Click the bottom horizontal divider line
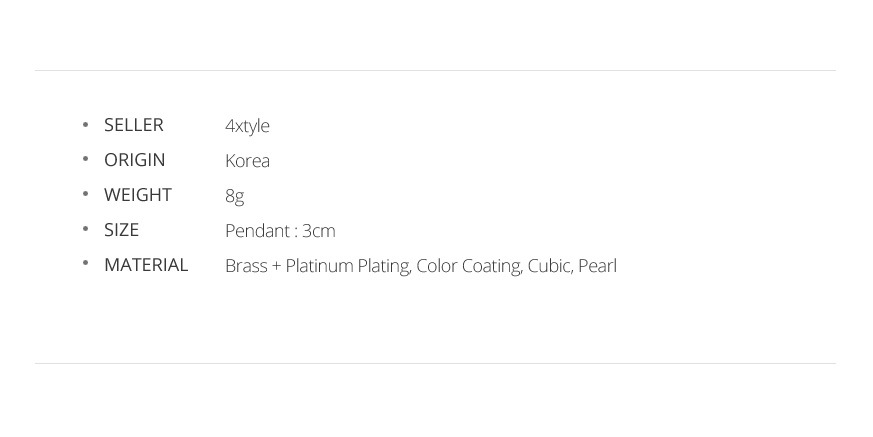This screenshot has width=873, height=437. pyautogui.click(x=435, y=364)
